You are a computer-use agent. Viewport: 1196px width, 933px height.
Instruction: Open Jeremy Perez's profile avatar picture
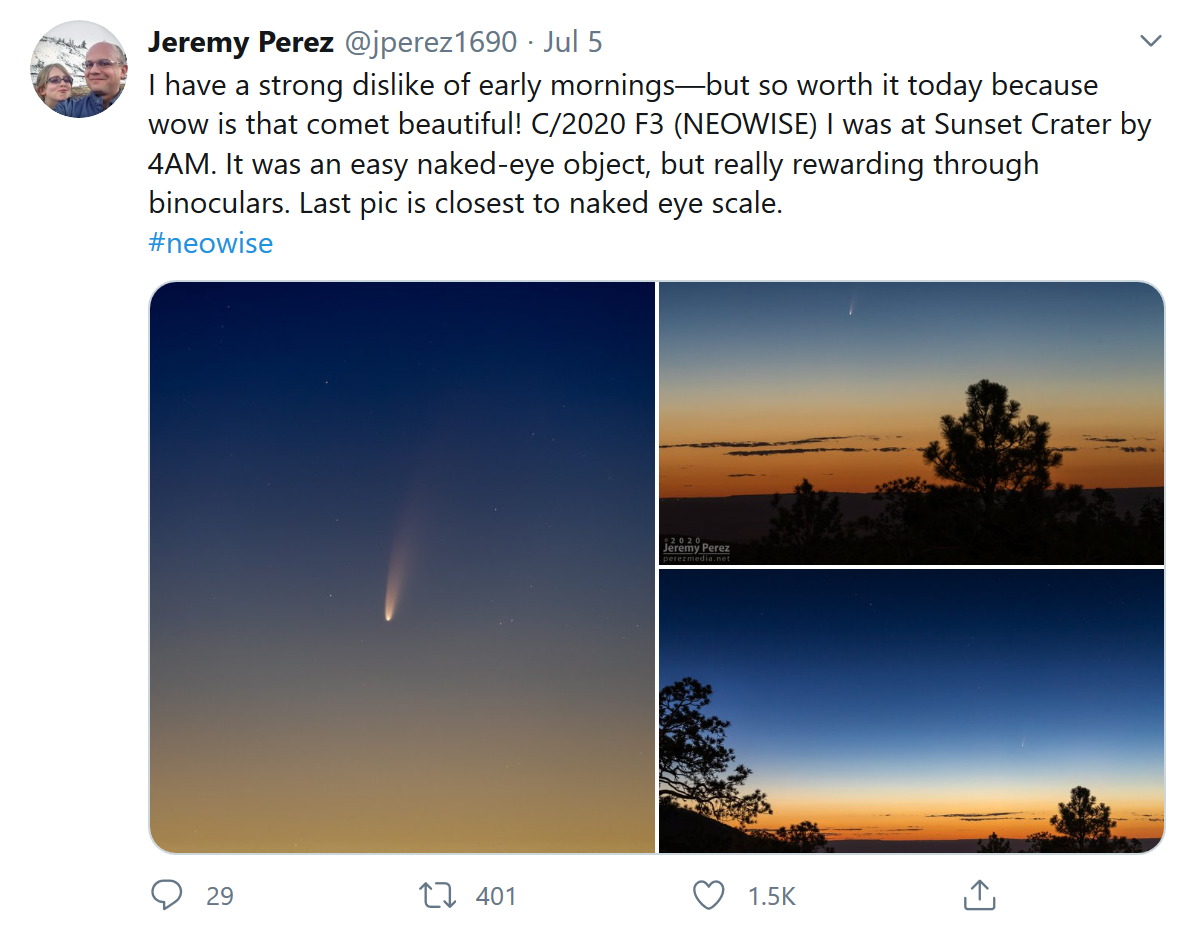[79, 70]
